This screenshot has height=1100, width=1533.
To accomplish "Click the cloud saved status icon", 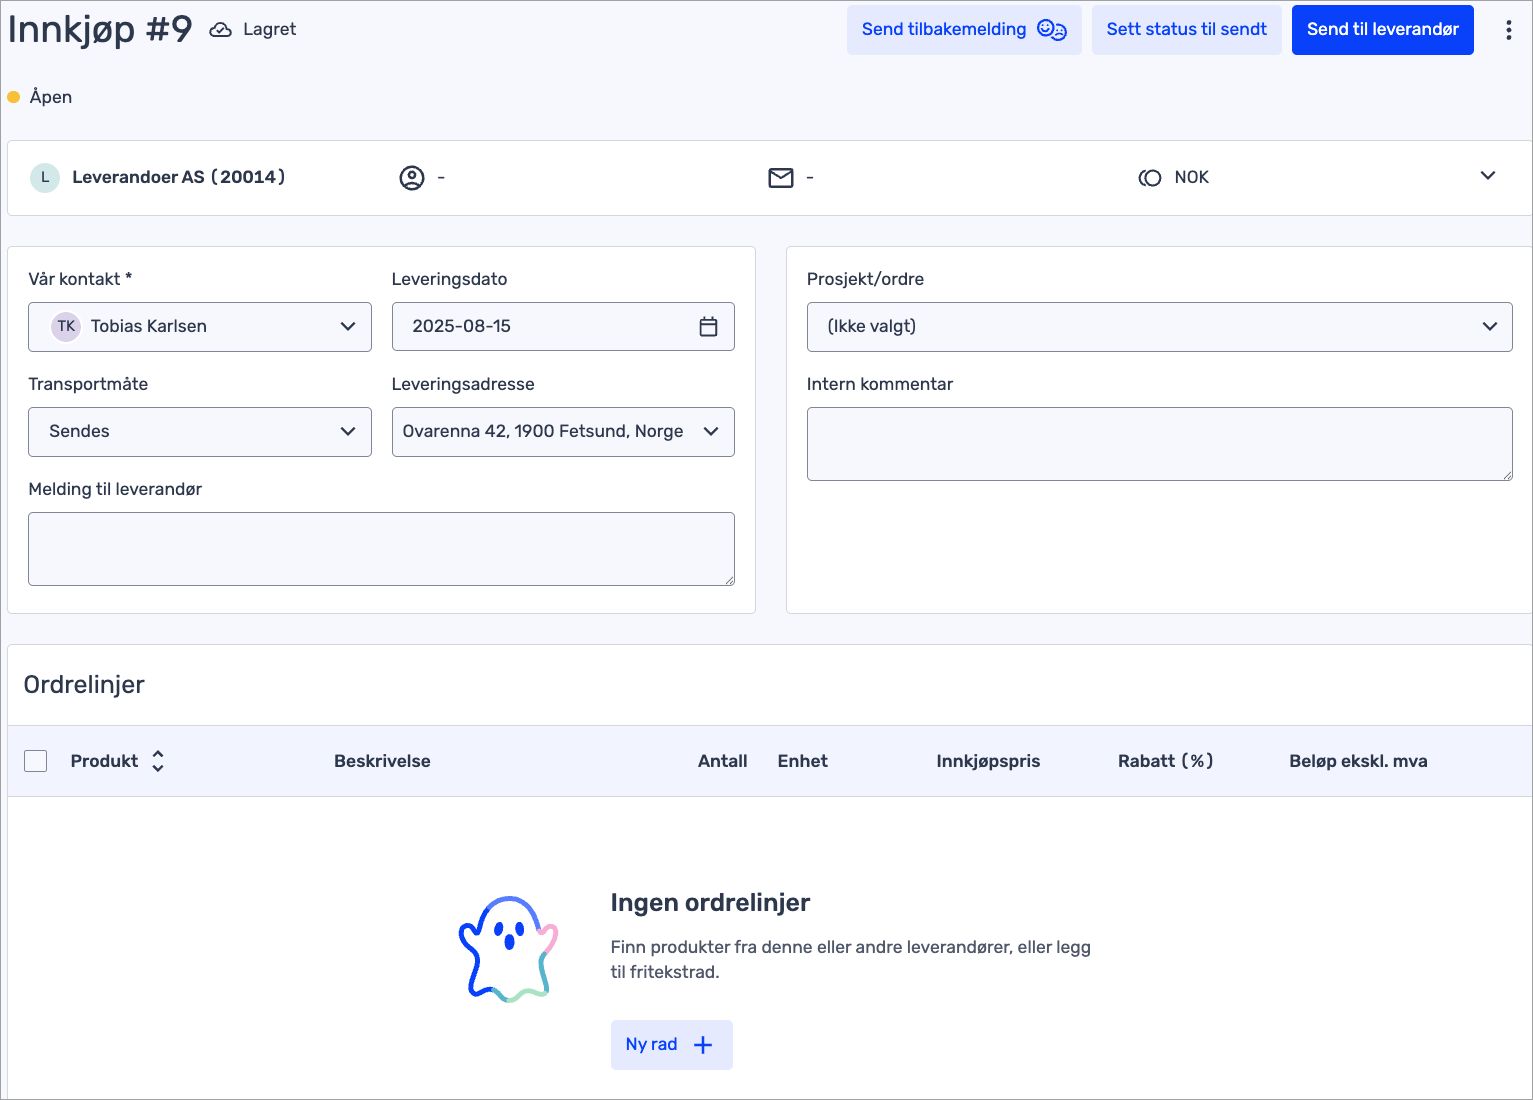I will point(220,30).
